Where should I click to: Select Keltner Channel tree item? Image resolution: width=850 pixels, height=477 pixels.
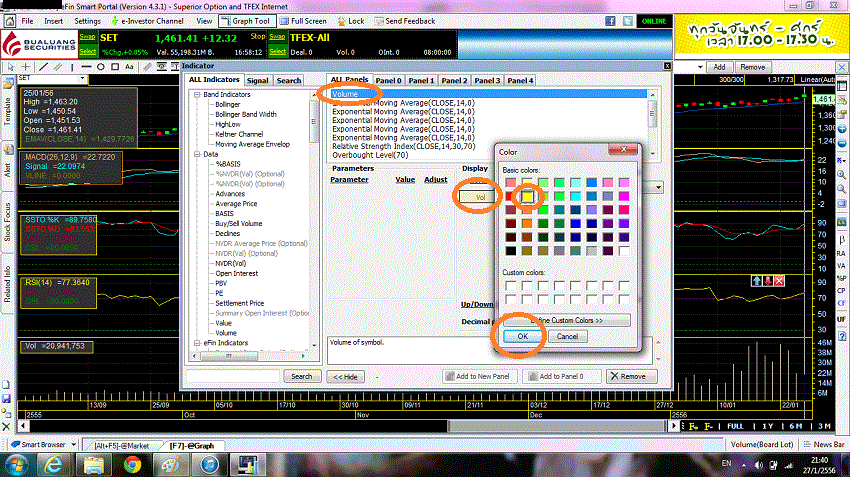click(x=239, y=134)
